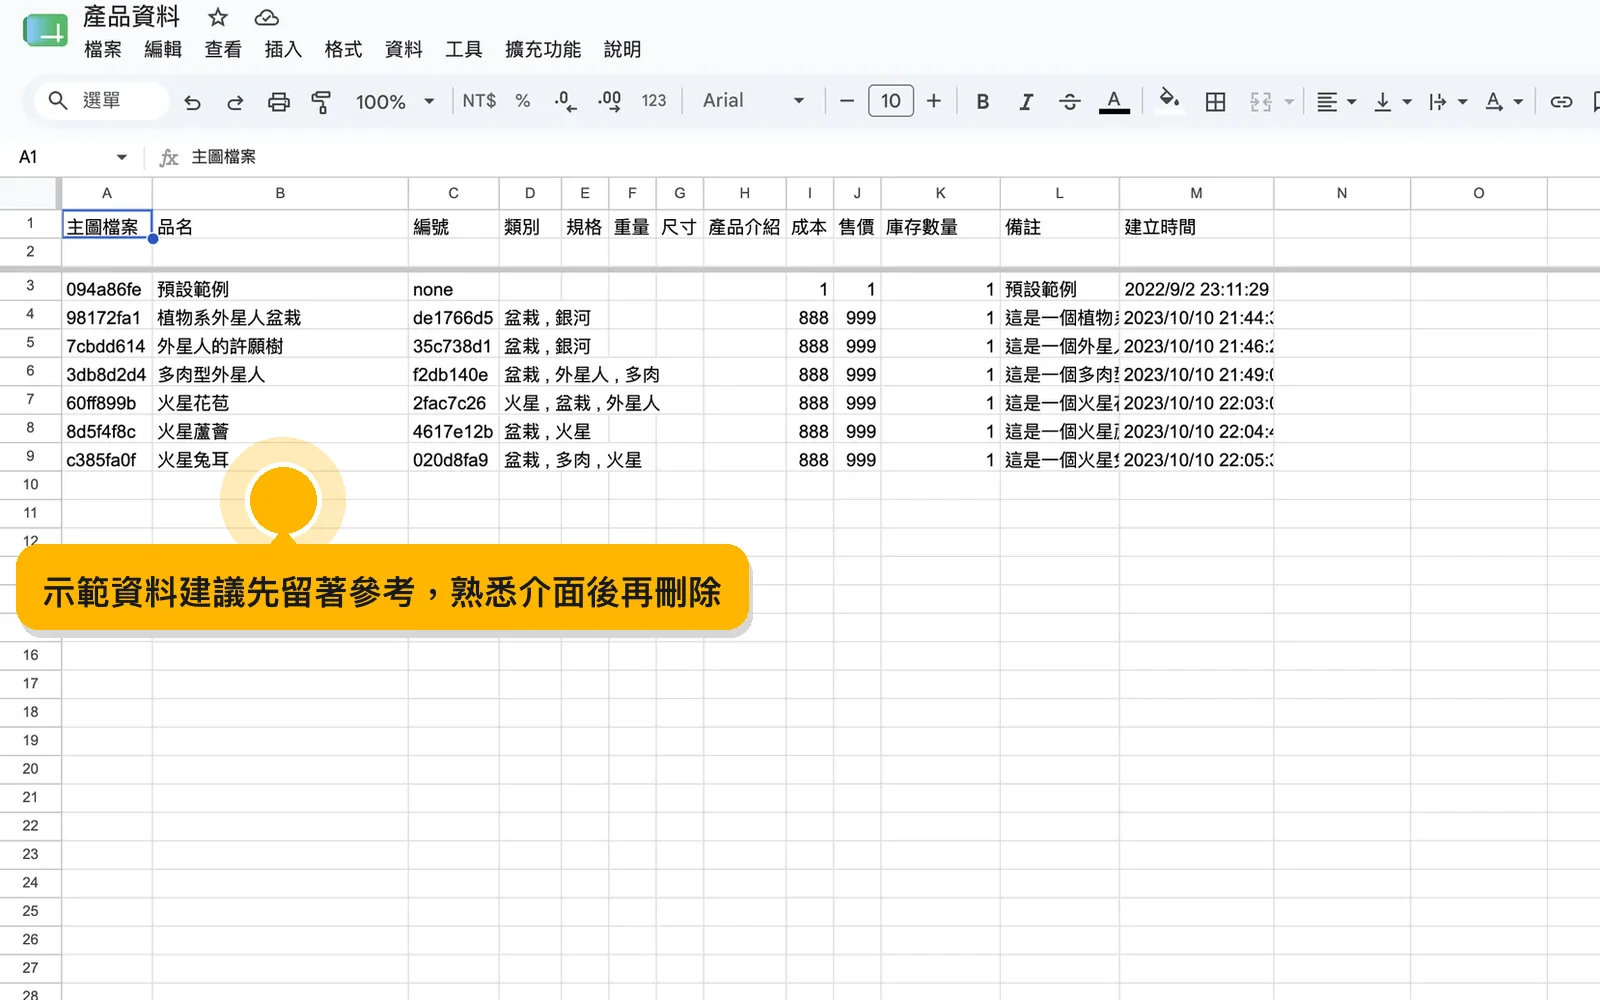The height and width of the screenshot is (1000, 1600).
Task: Open the fill color picker
Action: pyautogui.click(x=1169, y=100)
